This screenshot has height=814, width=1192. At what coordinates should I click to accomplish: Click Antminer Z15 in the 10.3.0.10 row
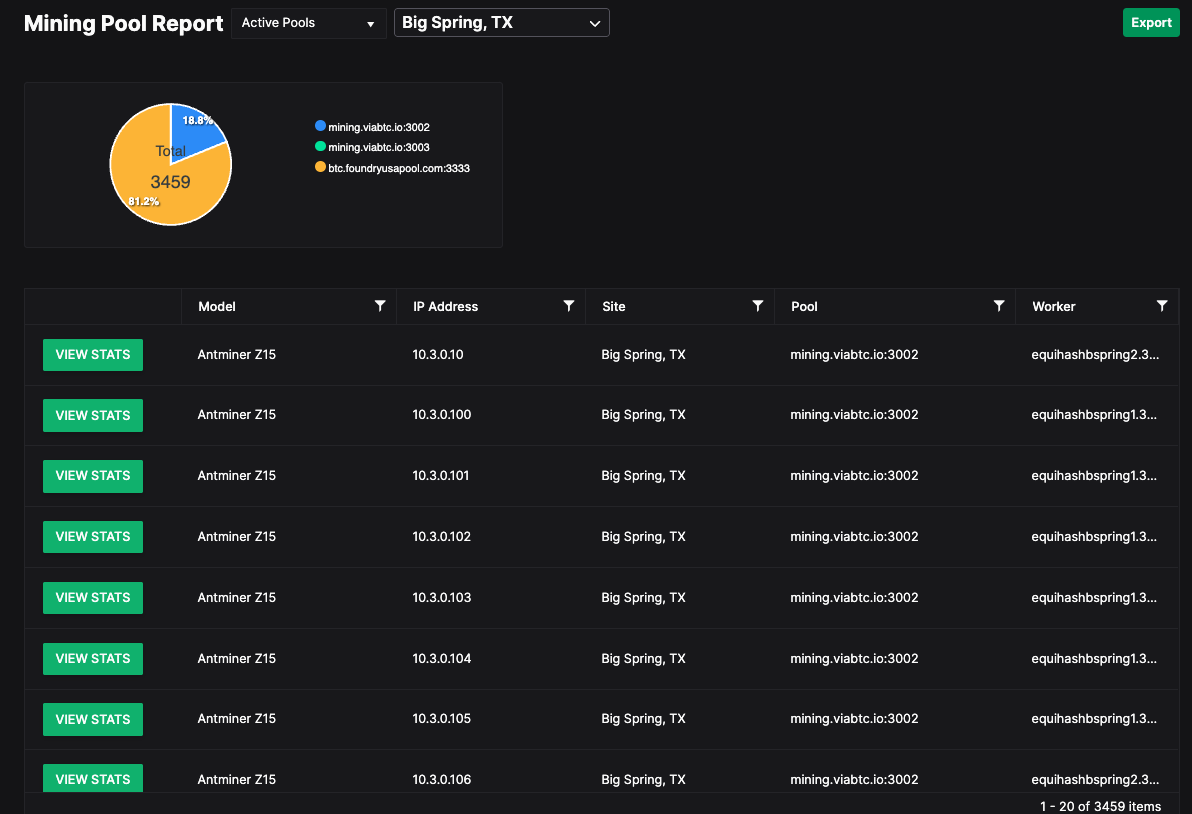(x=236, y=354)
